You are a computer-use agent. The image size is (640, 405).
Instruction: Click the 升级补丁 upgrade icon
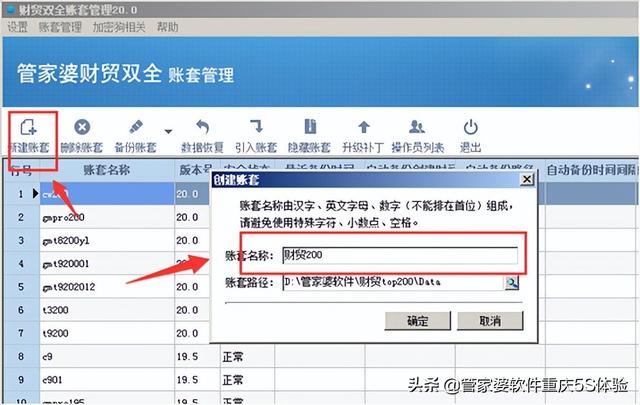tap(364, 127)
